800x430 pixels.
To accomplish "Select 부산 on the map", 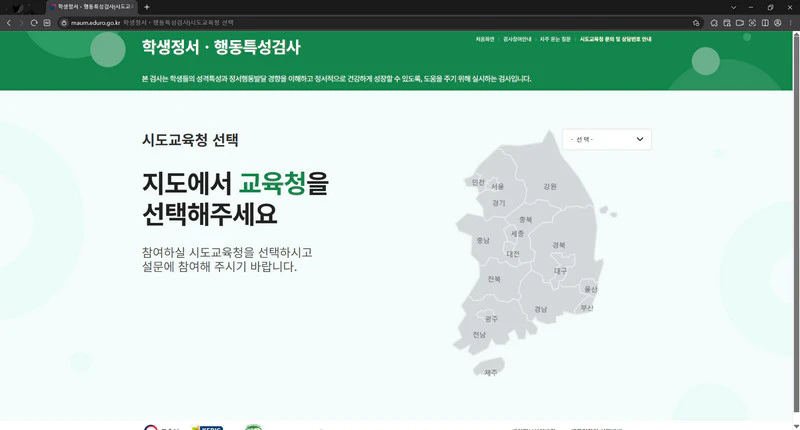I will [x=587, y=308].
